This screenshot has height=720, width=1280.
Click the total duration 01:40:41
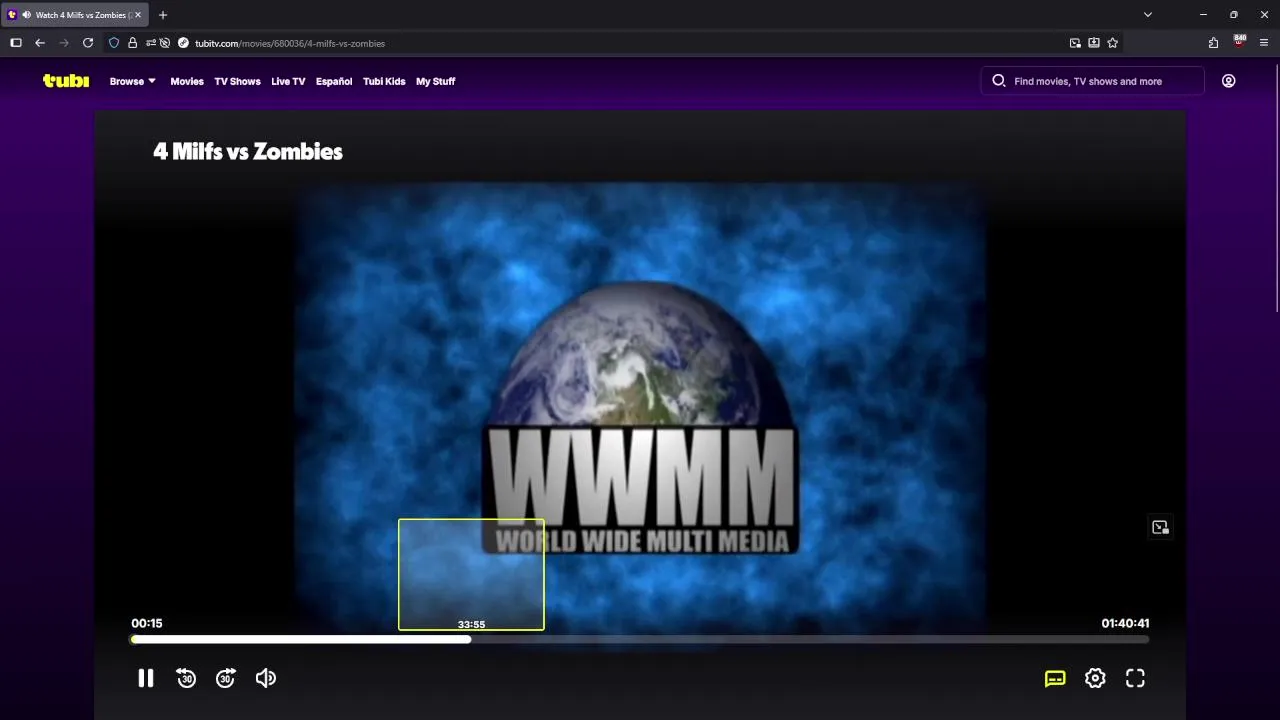1125,623
